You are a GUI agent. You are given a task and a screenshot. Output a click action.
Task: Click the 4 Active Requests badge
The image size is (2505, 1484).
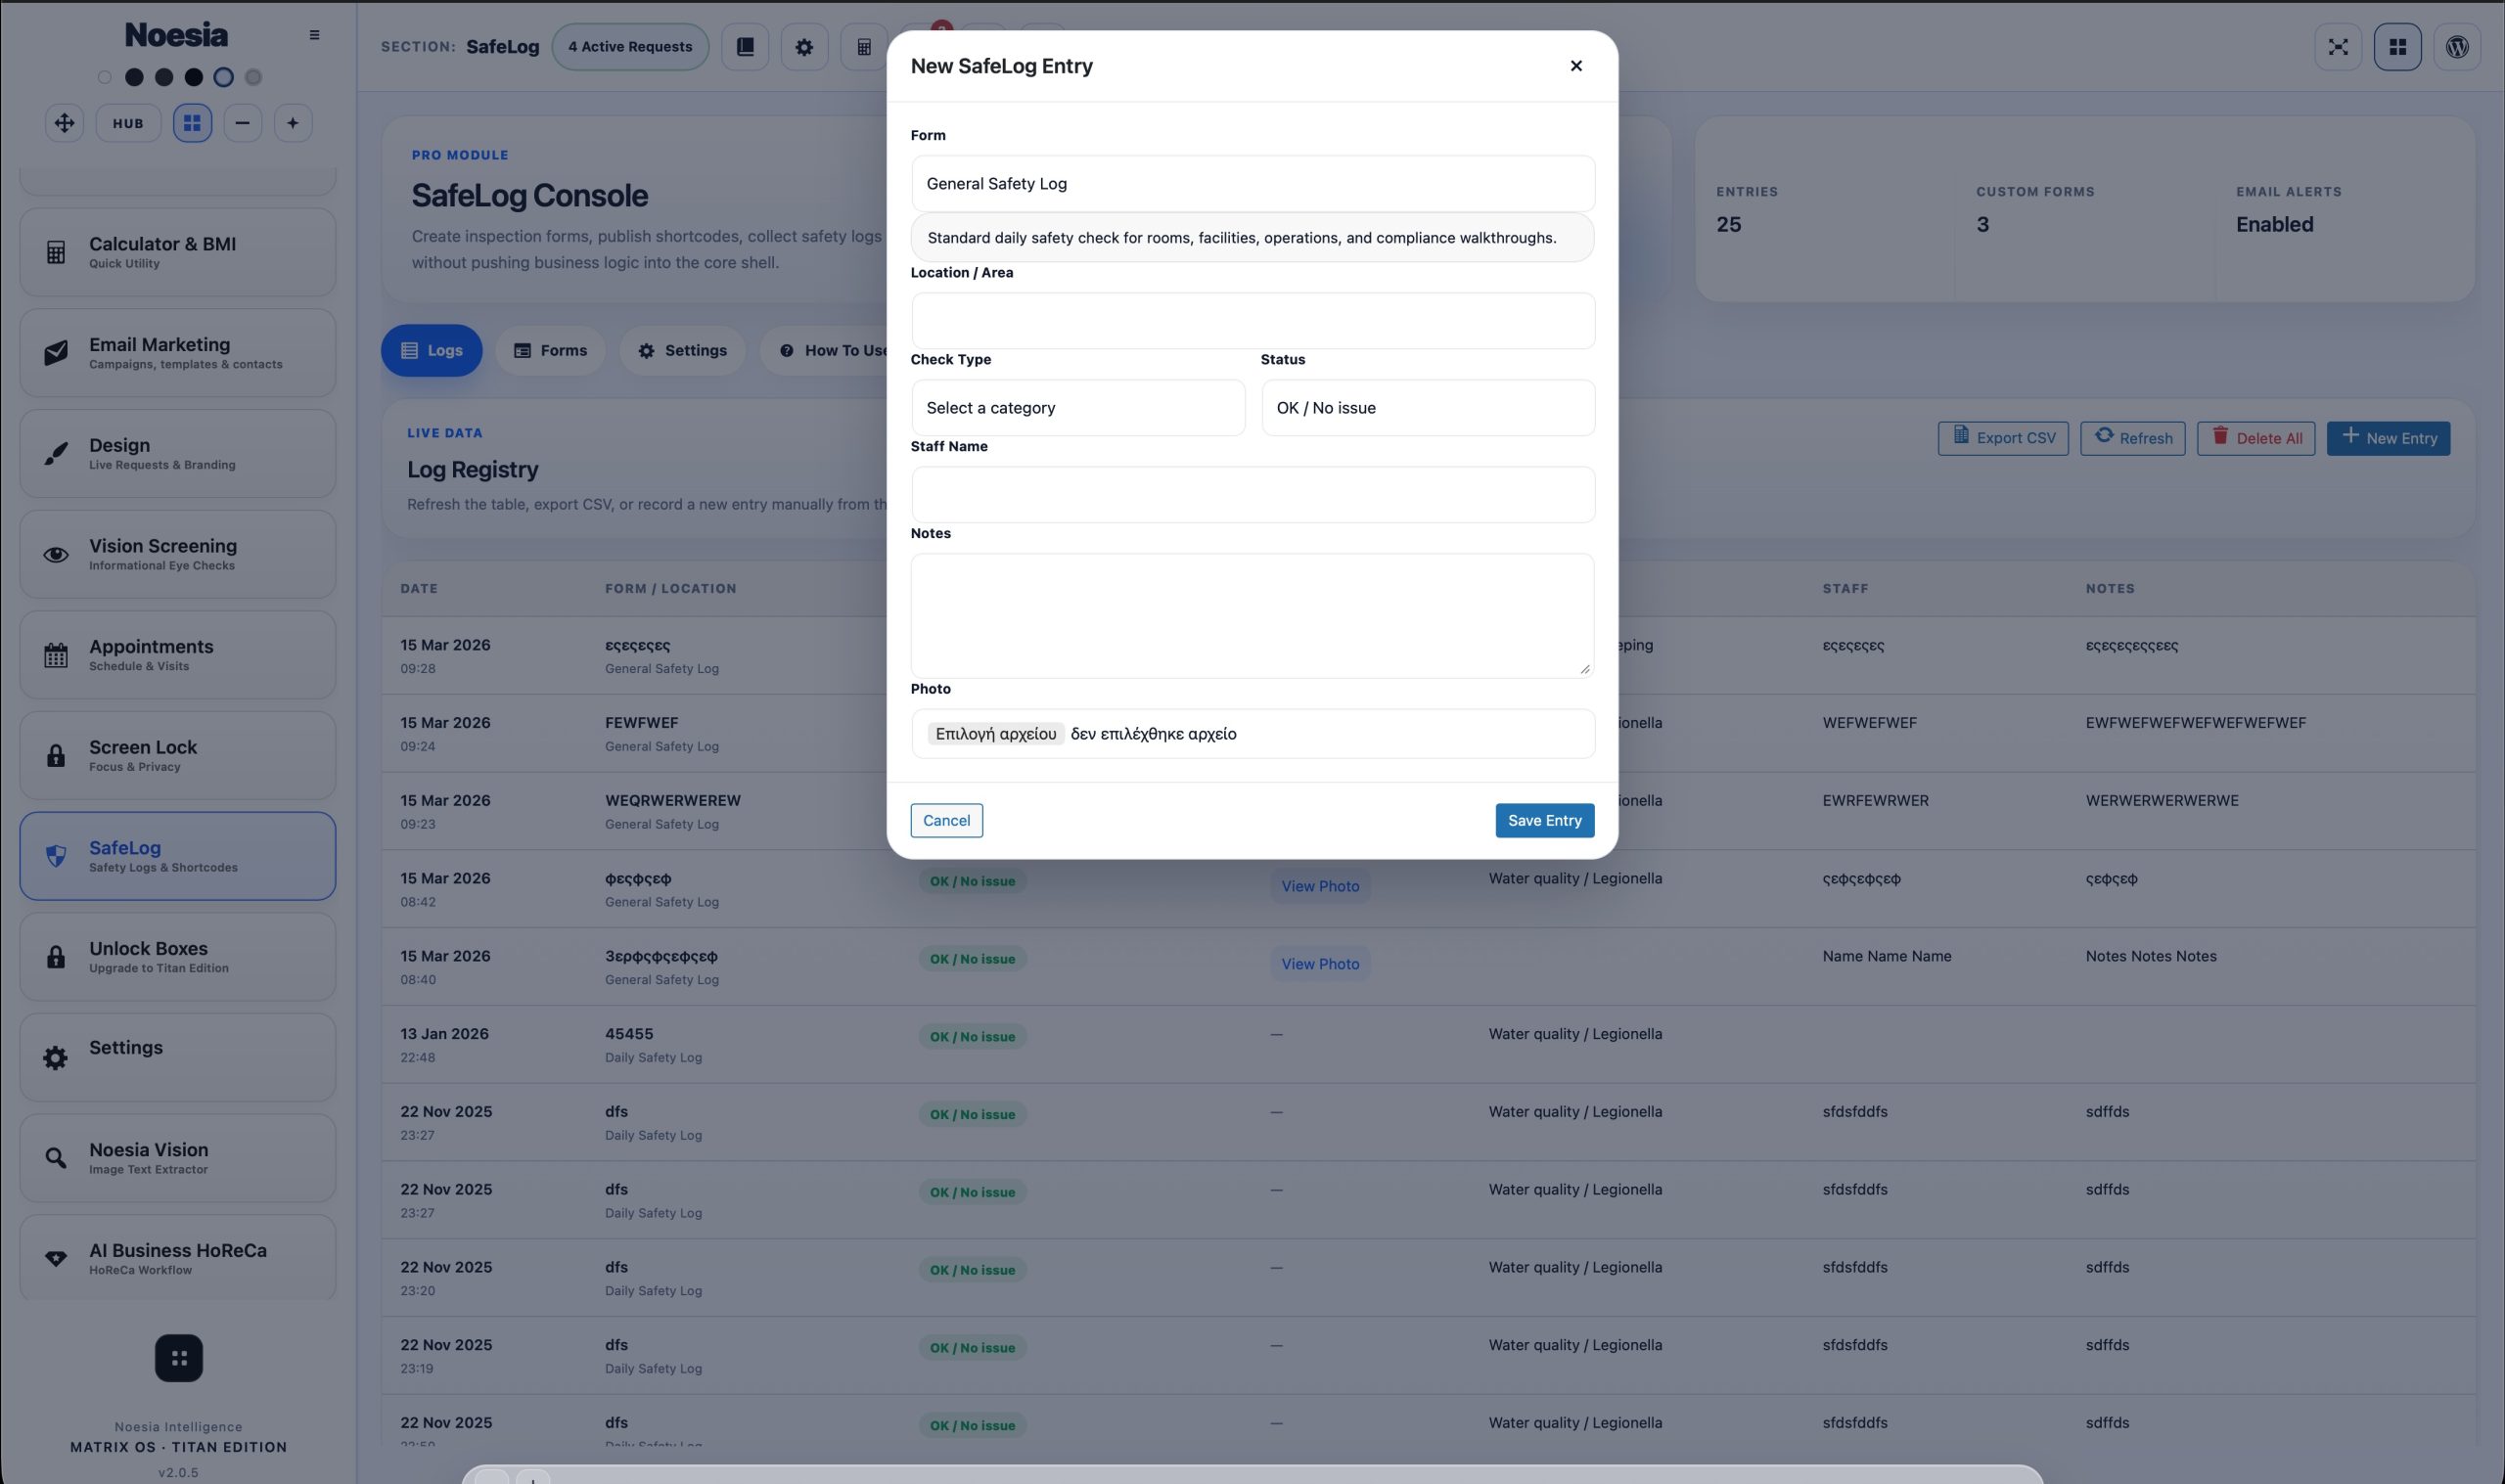tap(630, 47)
